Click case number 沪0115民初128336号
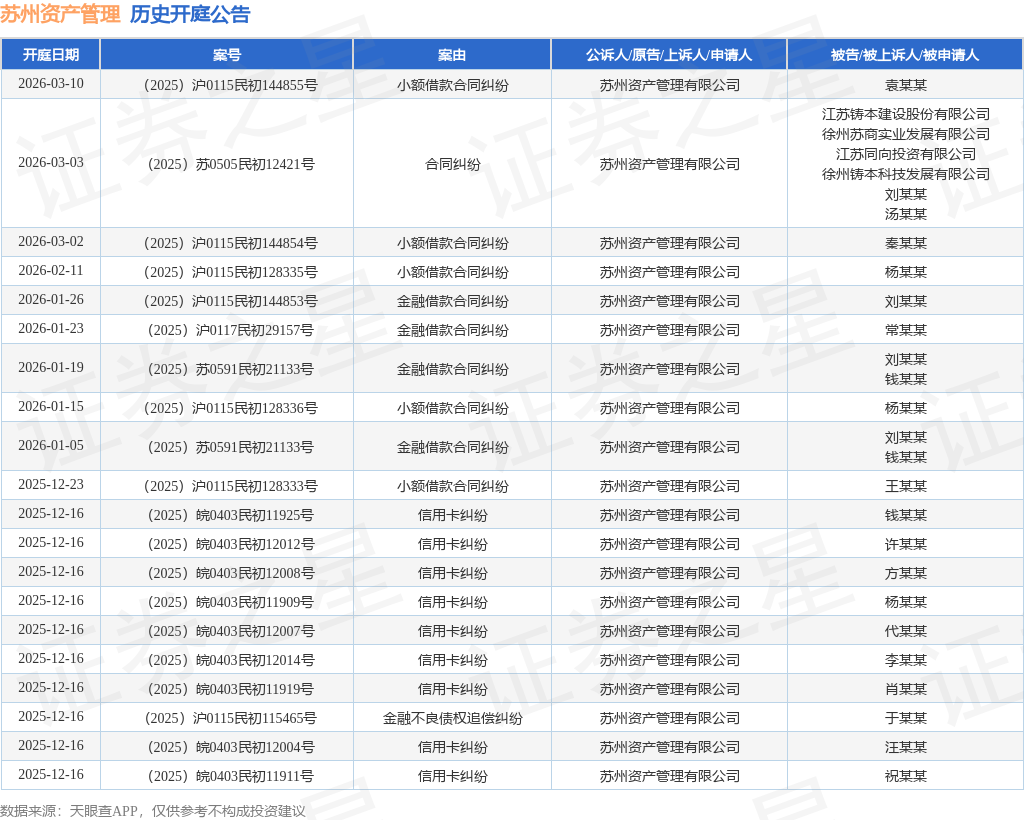This screenshot has width=1024, height=820. point(231,408)
